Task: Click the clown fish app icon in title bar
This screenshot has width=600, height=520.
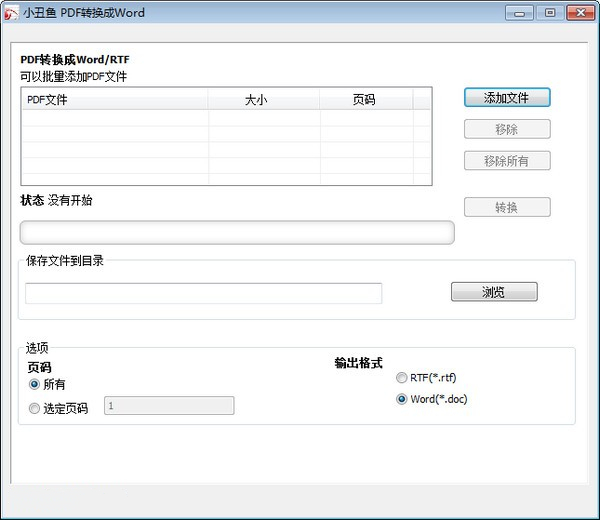Action: coord(11,13)
